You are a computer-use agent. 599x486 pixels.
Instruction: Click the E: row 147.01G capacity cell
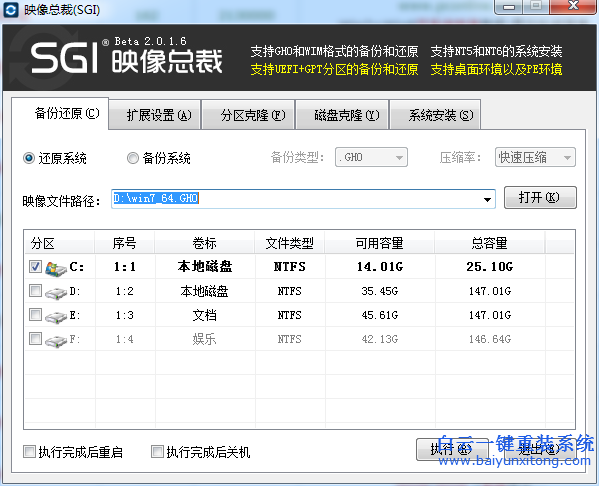(x=490, y=315)
